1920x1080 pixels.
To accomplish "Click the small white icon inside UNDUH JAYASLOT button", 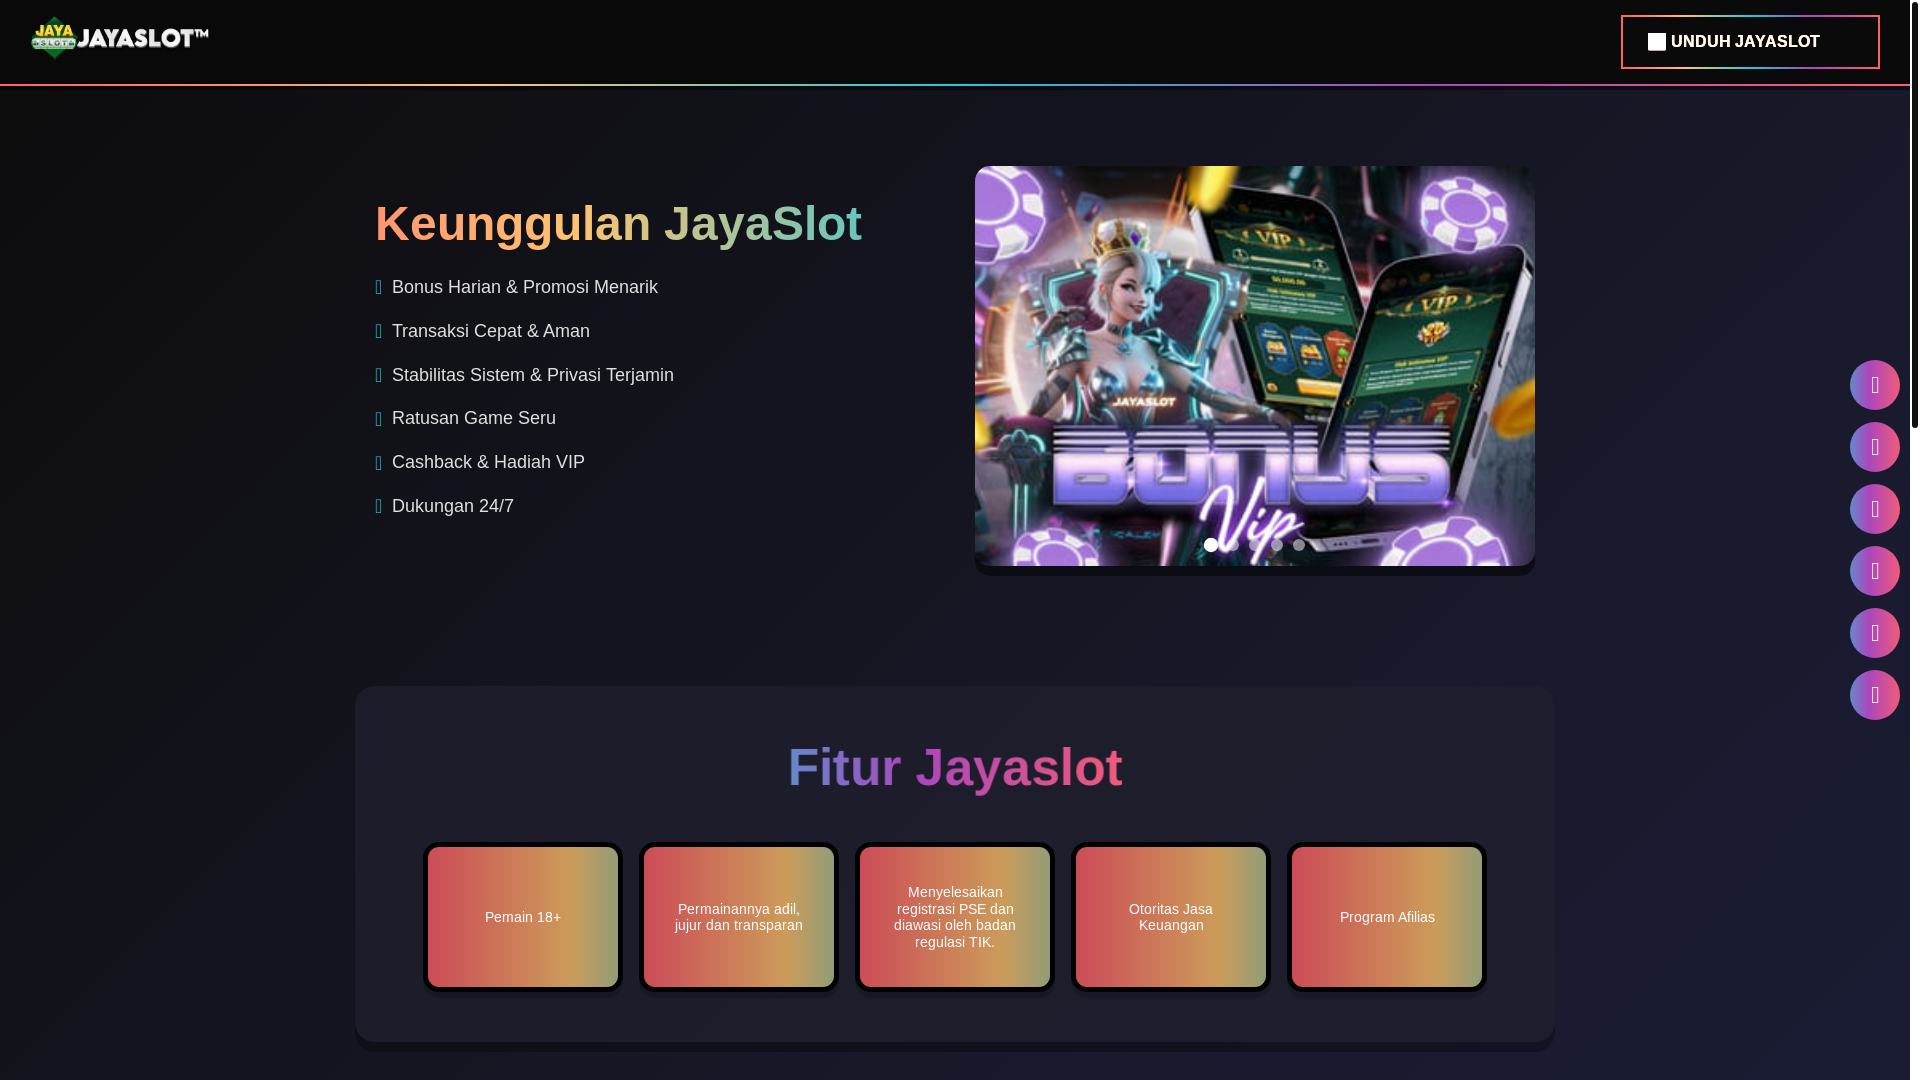I will (x=1657, y=42).
